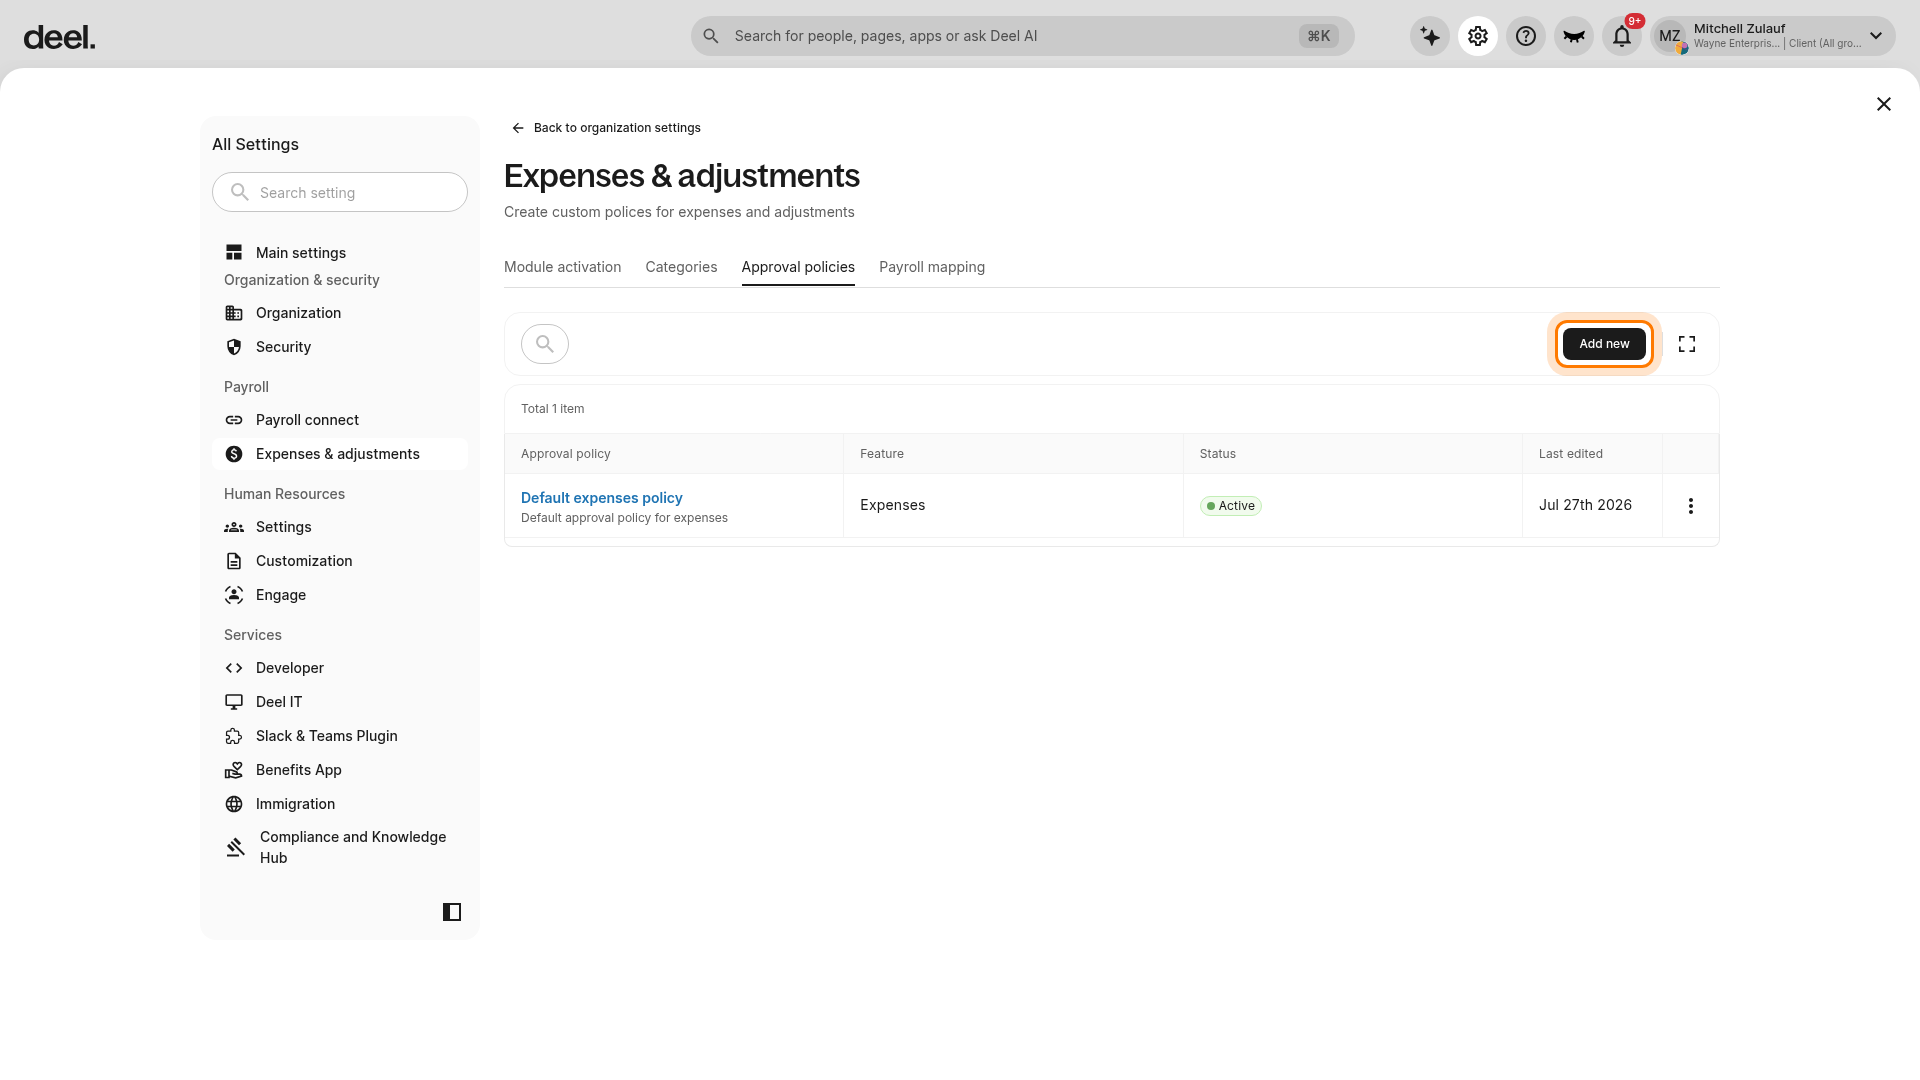Viewport: 1920px width, 1080px height.
Task: Open Deel AI sparkle assistant
Action: point(1430,36)
